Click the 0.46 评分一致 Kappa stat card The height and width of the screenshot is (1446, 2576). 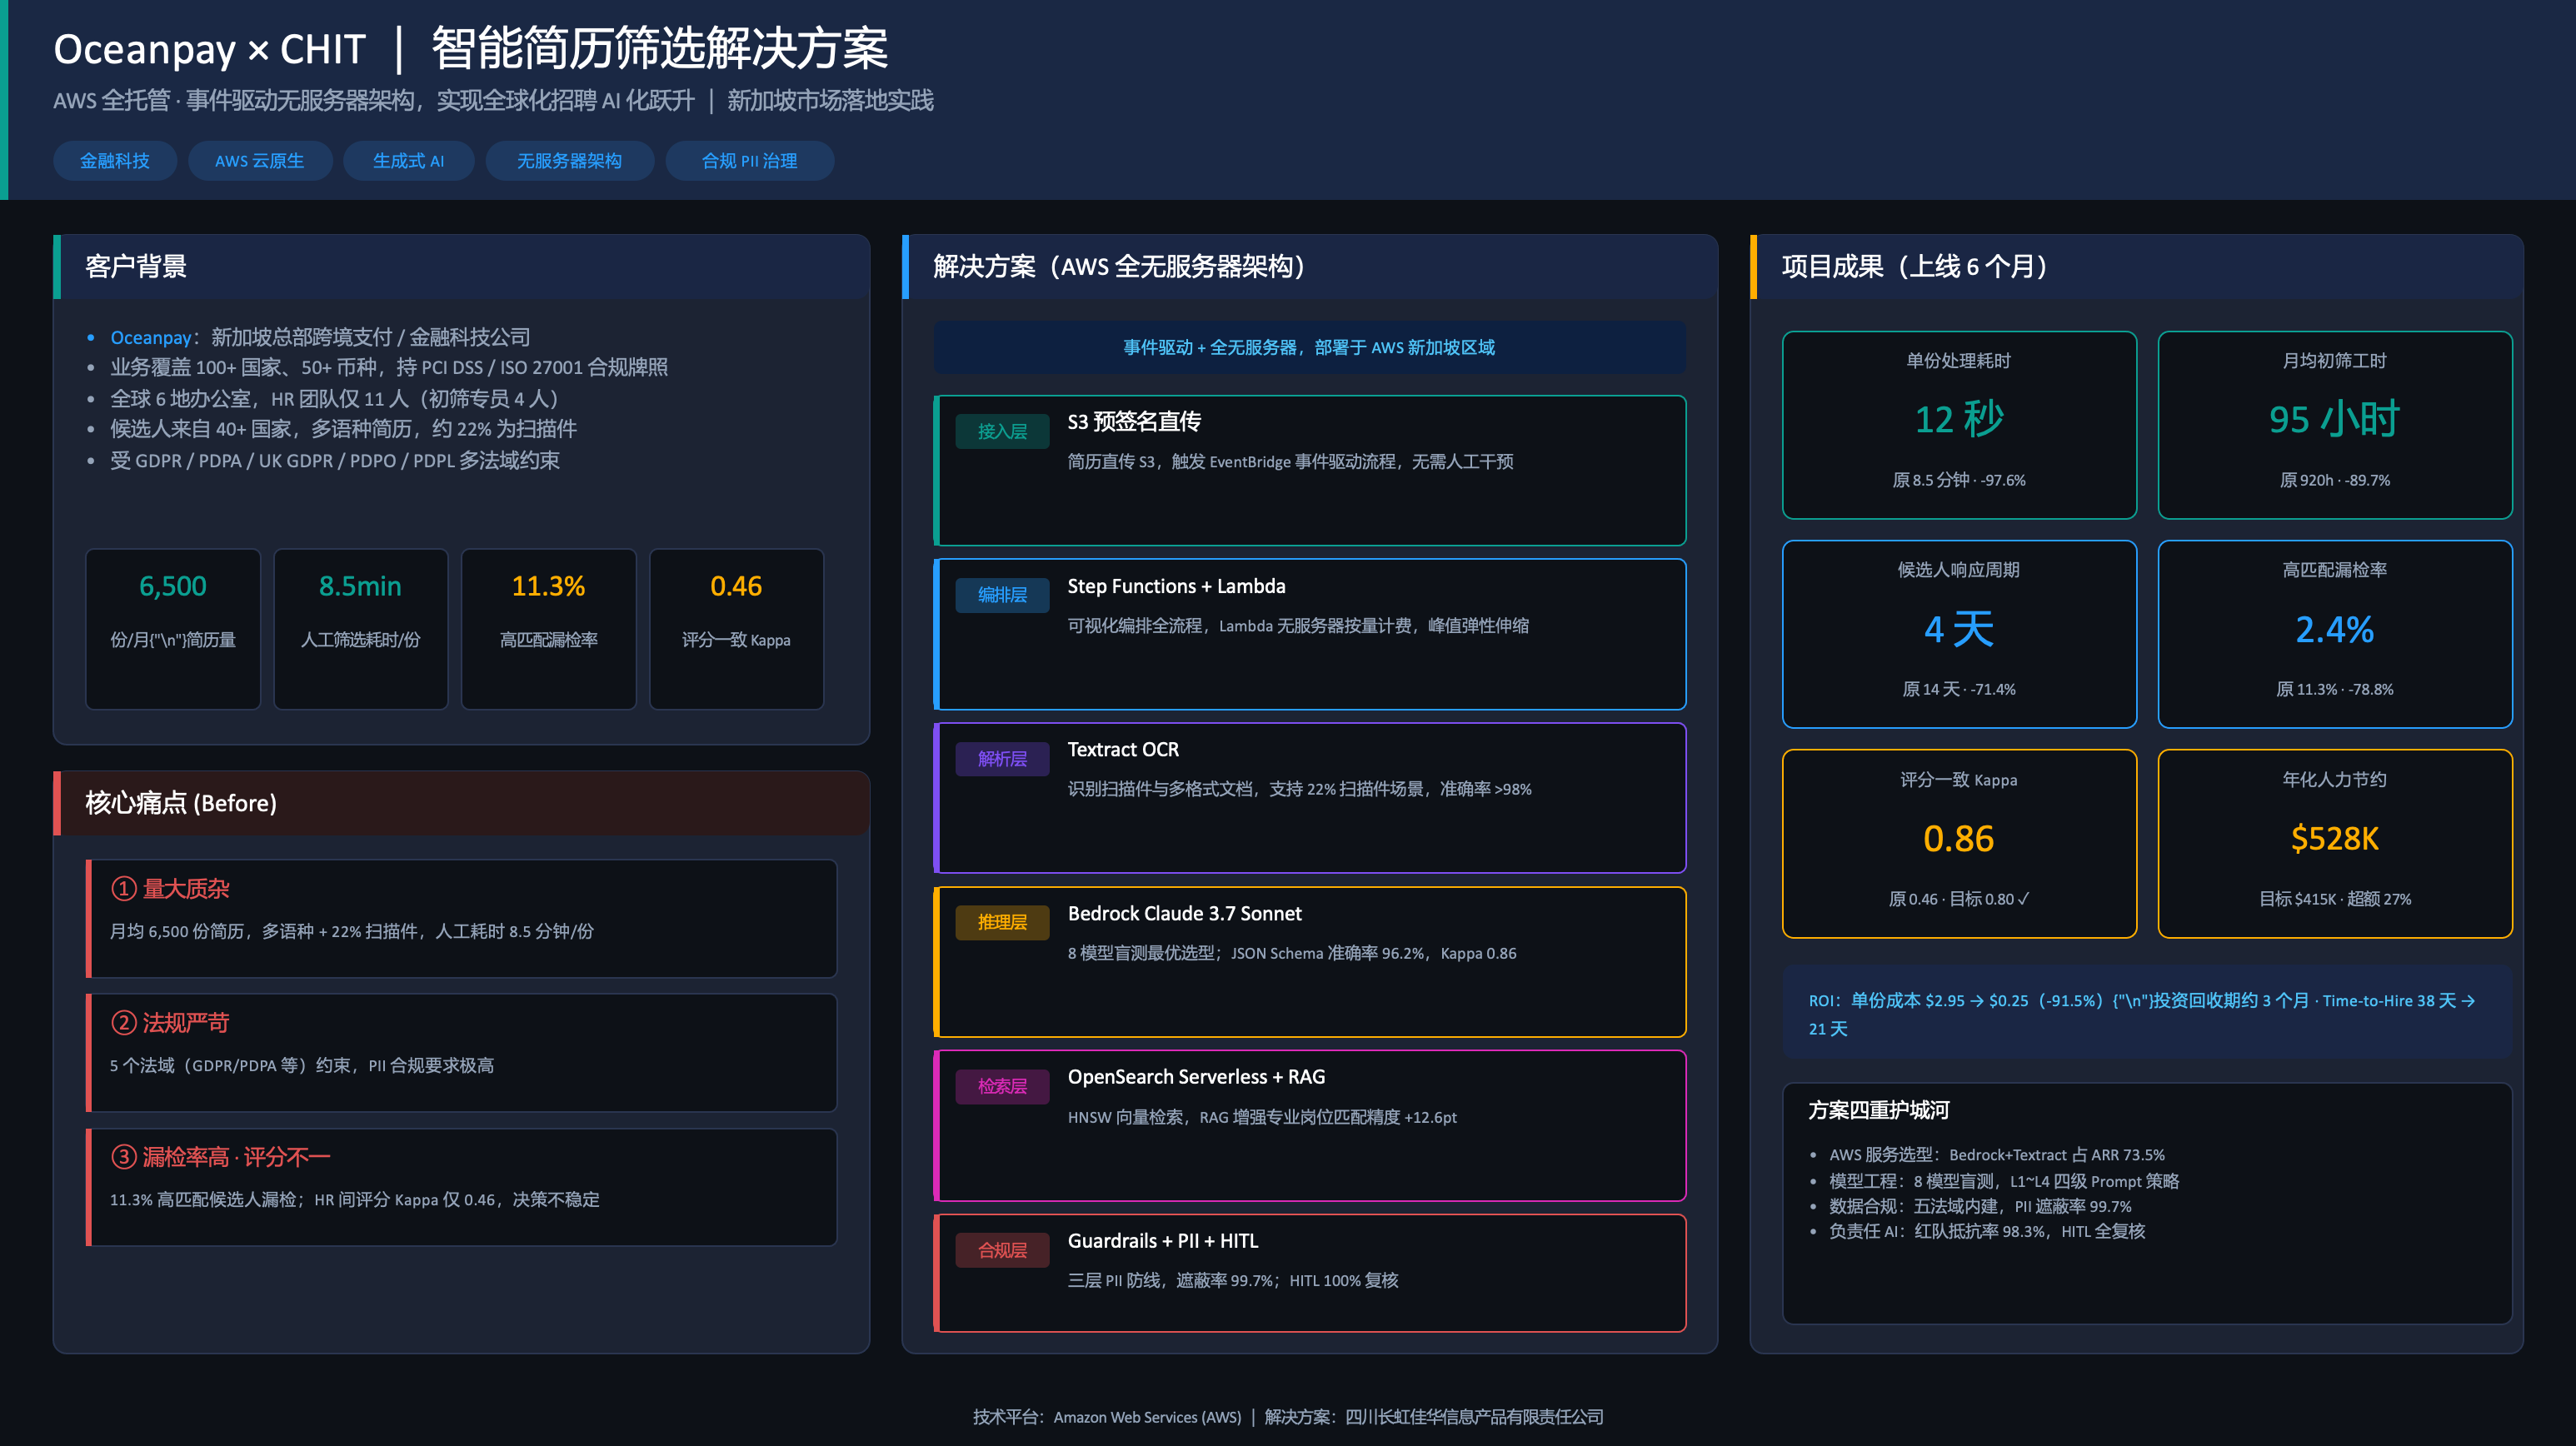737,629
